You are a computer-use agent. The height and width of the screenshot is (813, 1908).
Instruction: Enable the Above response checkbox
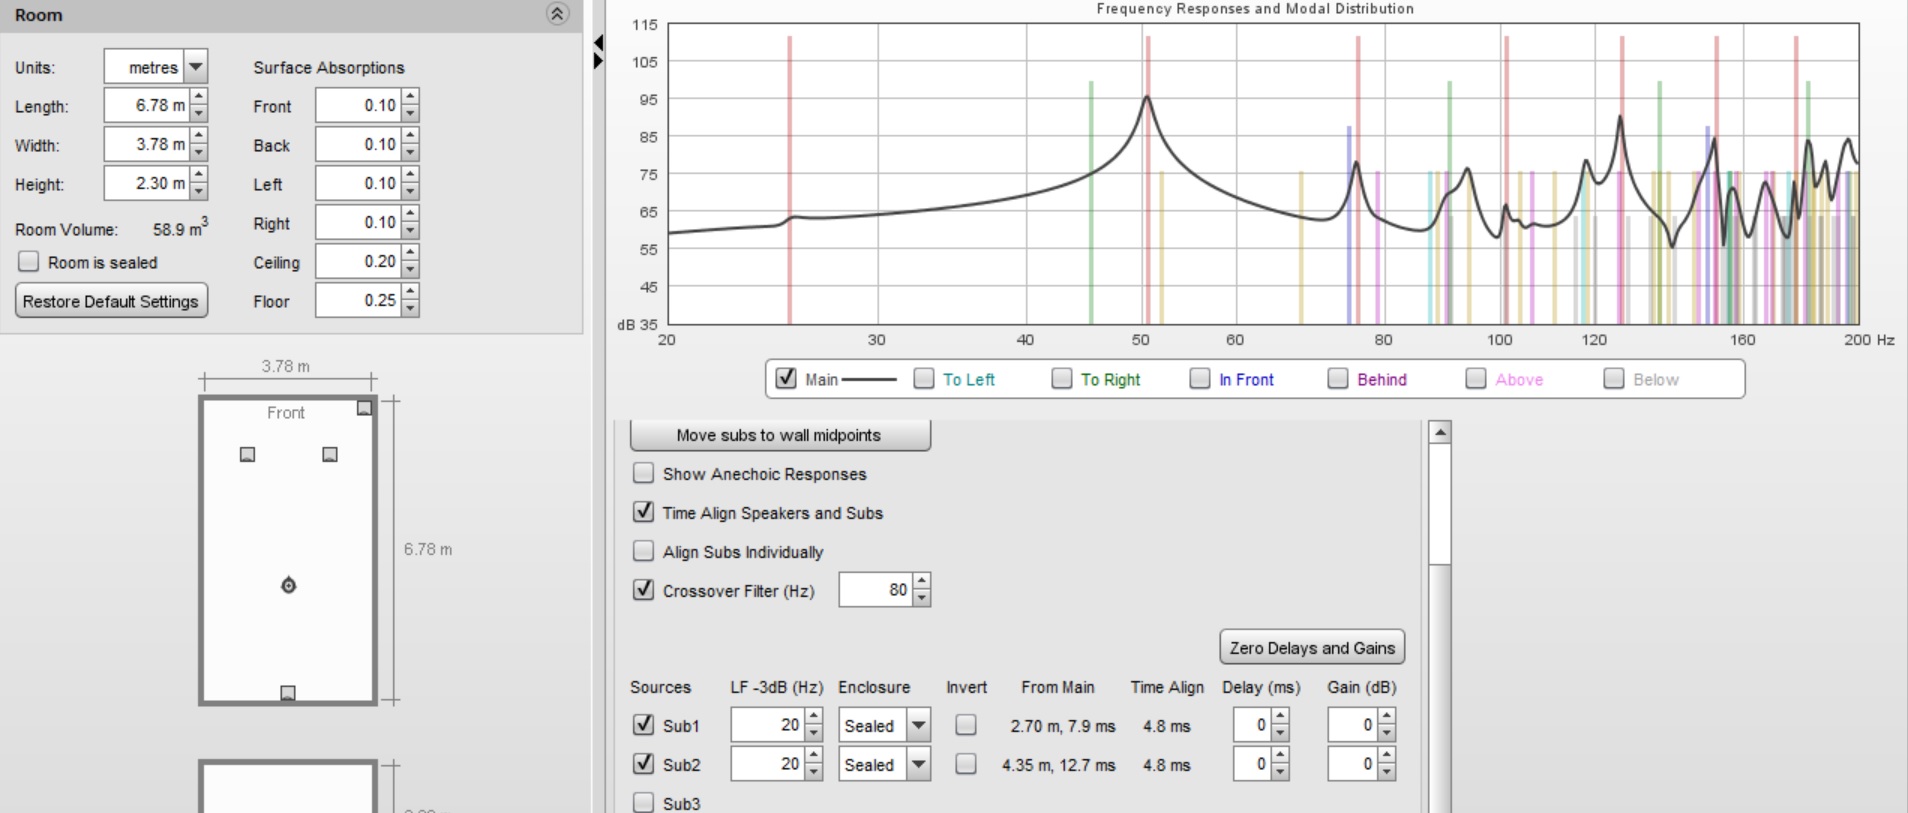(x=1476, y=378)
